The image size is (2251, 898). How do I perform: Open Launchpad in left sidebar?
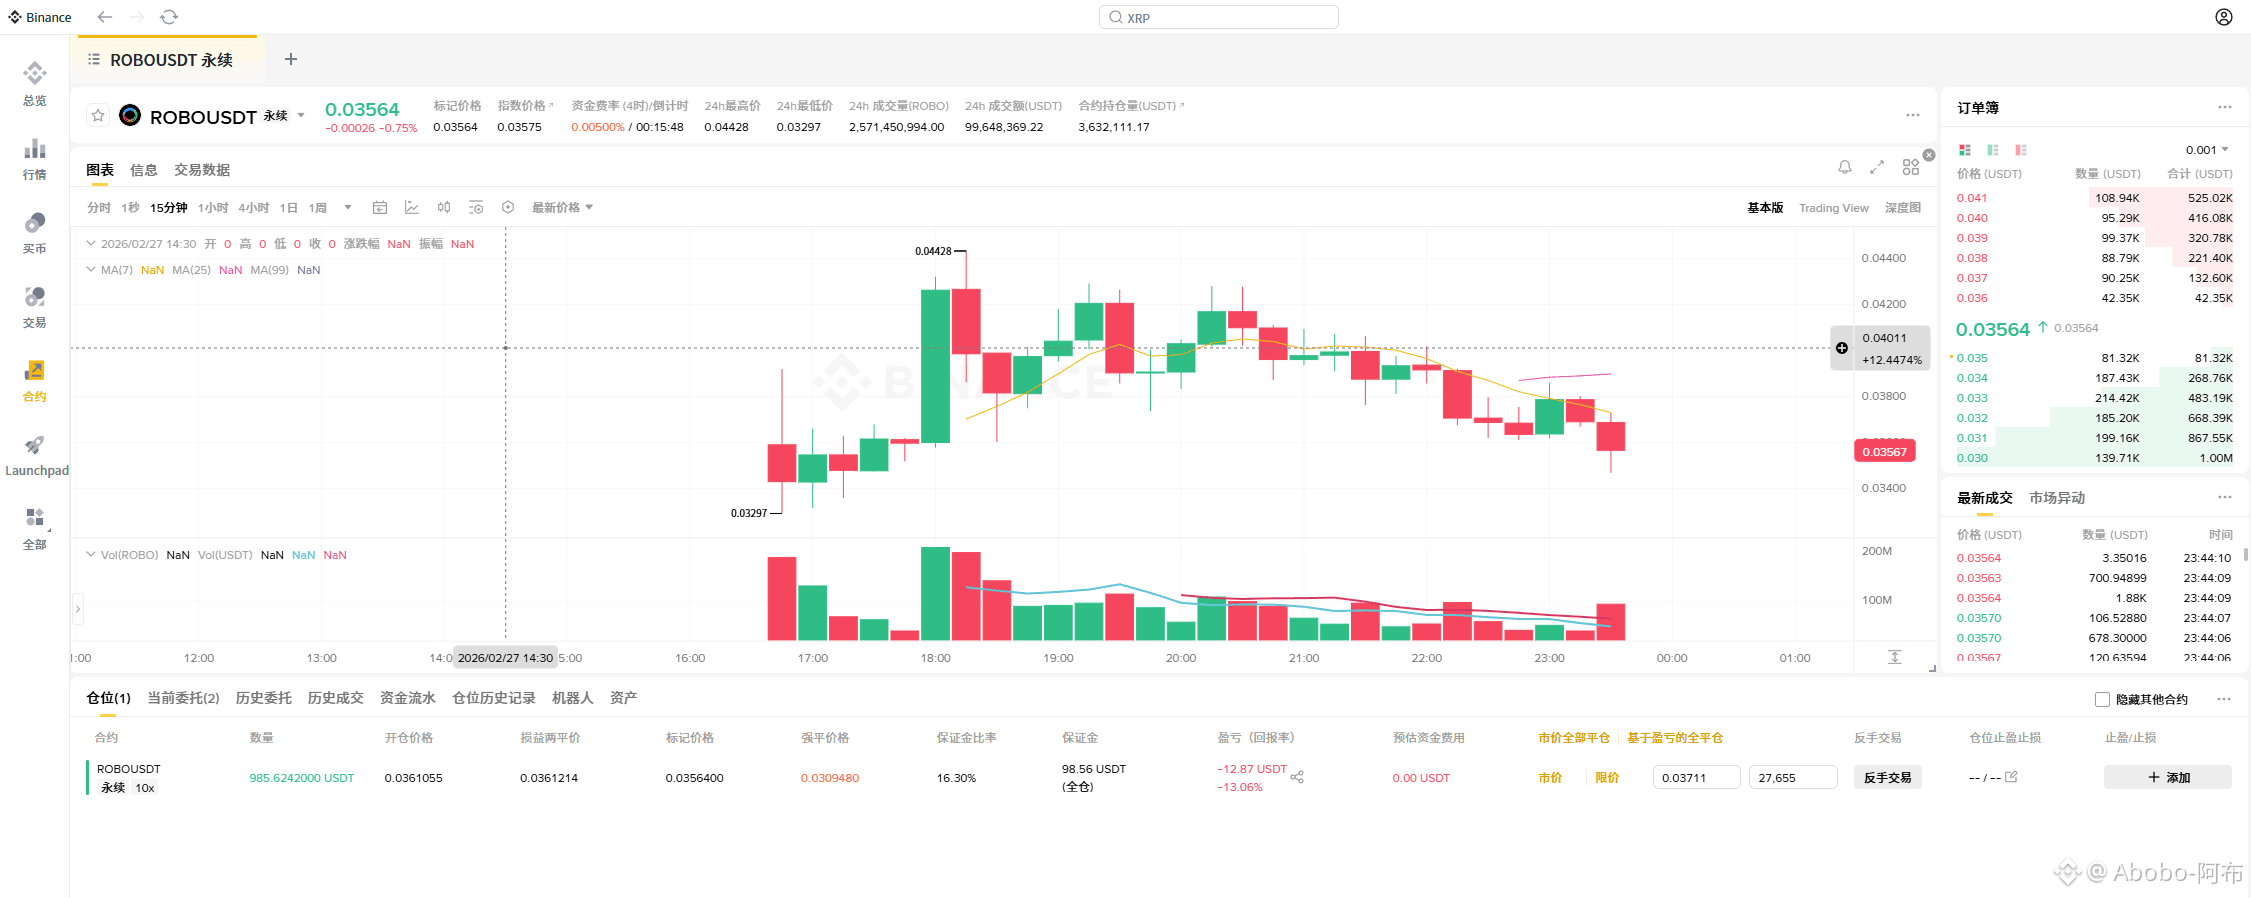(x=37, y=454)
